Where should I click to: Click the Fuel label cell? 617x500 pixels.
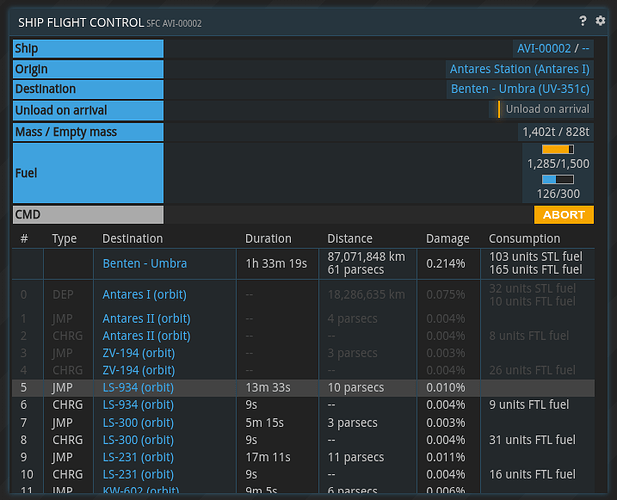pyautogui.click(x=88, y=173)
